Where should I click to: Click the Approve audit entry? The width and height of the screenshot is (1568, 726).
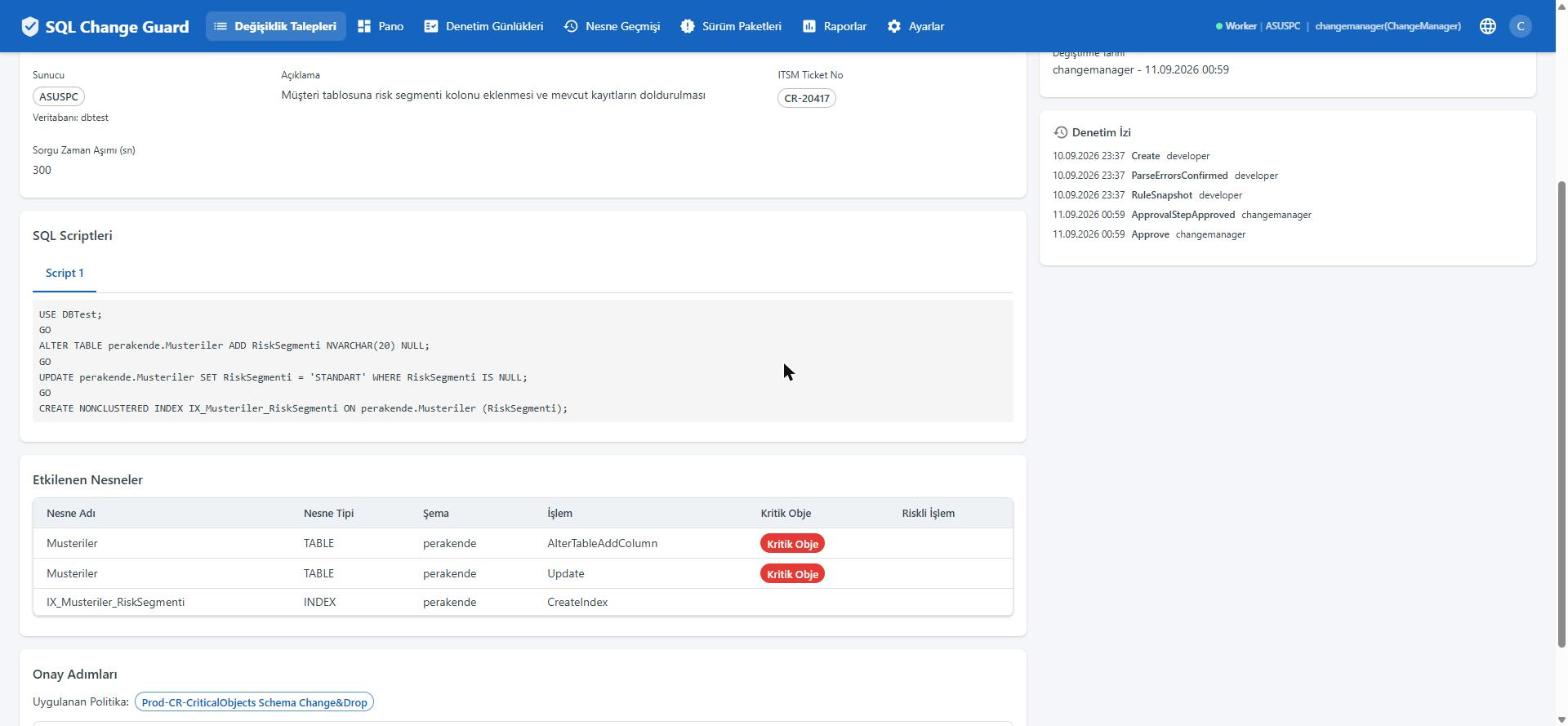coord(1150,234)
